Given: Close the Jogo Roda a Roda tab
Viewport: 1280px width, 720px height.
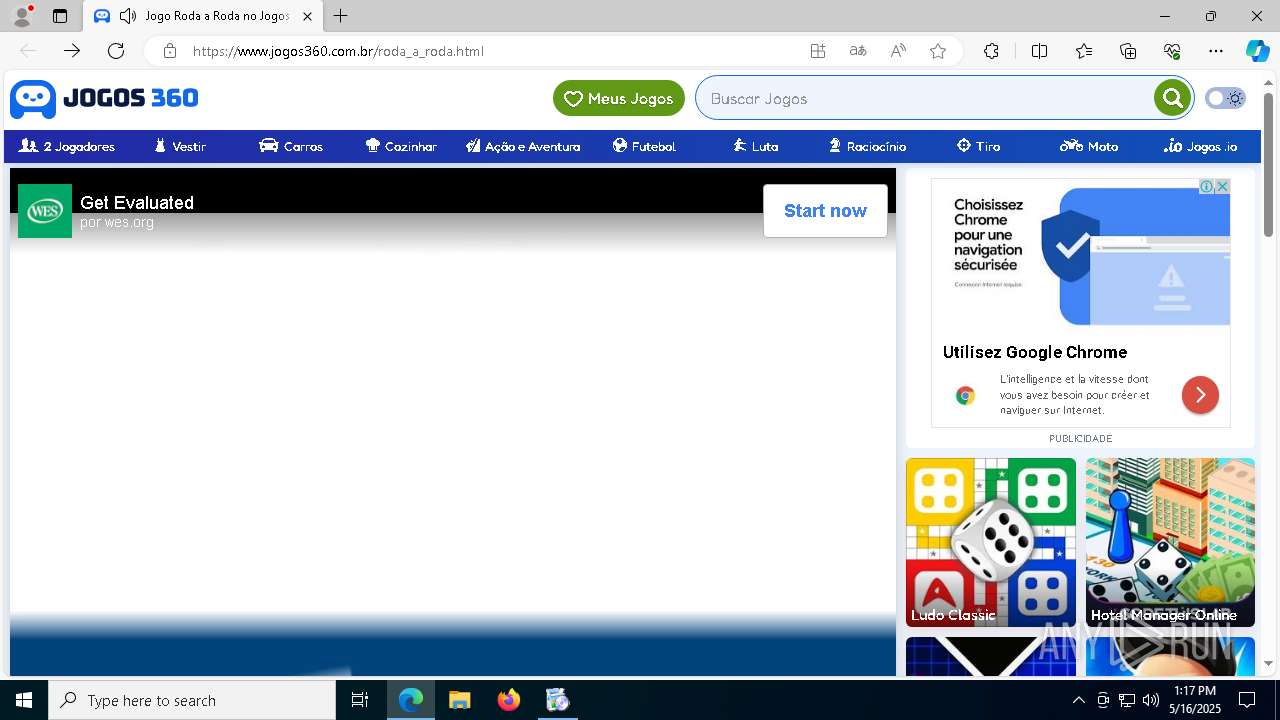Looking at the screenshot, I should pyautogui.click(x=307, y=16).
